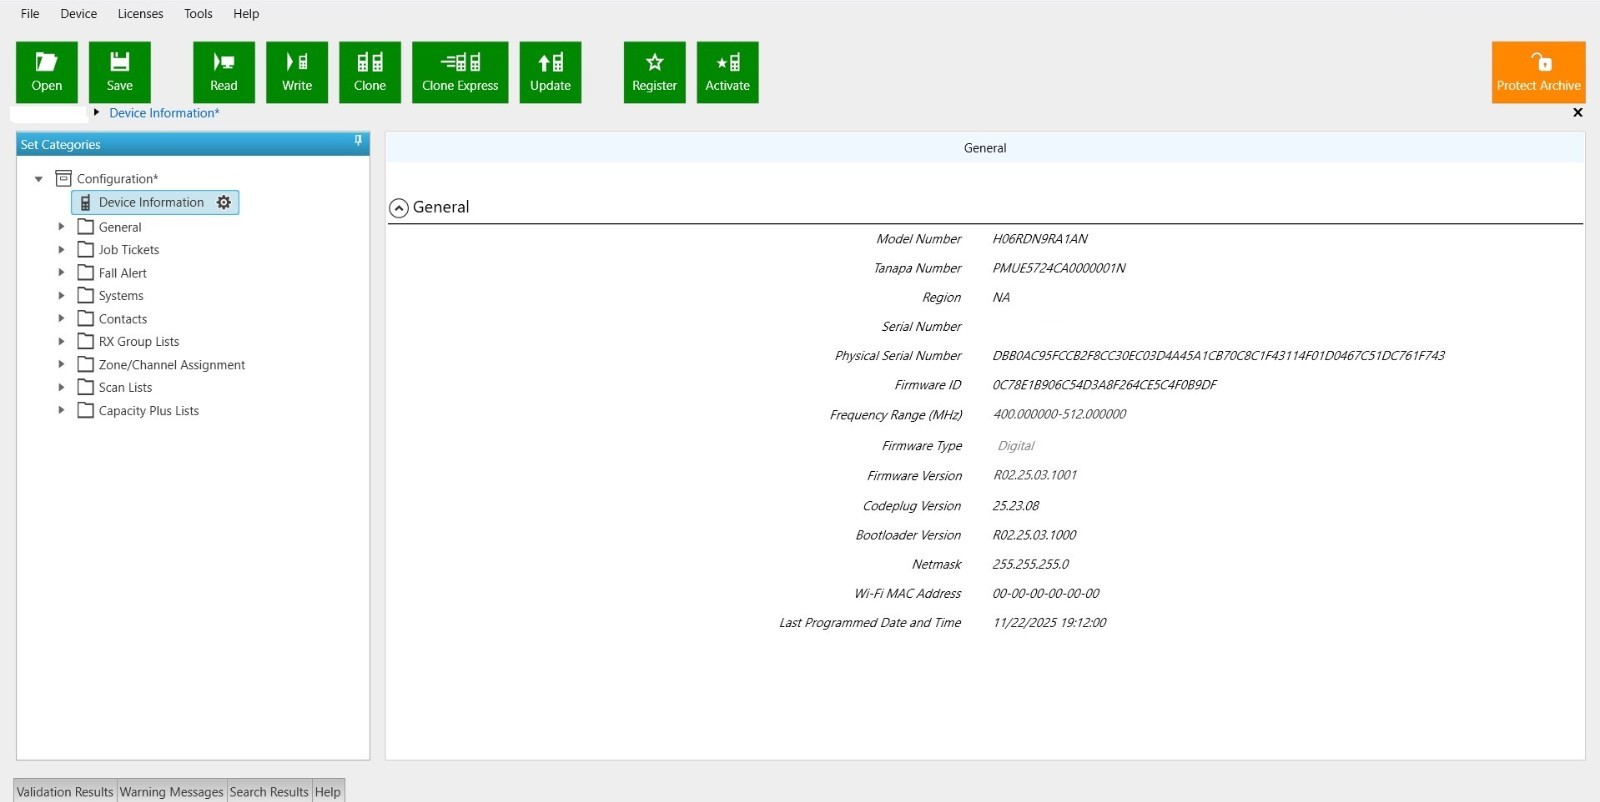1600x802 pixels.
Task: Select the Scan Lists tree item
Action: click(125, 388)
